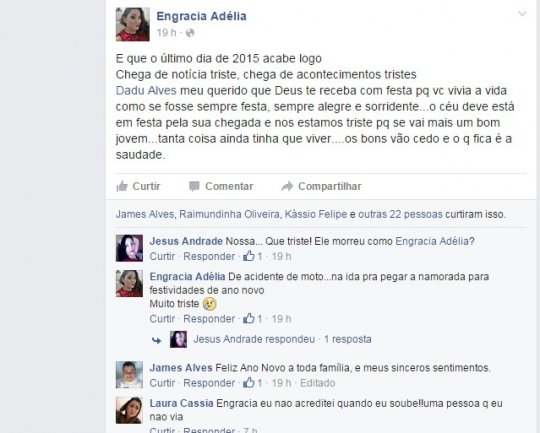Image resolution: width=540 pixels, height=433 pixels.
Task: Click the Curtir thumbs-up icon on post
Action: tap(122, 186)
